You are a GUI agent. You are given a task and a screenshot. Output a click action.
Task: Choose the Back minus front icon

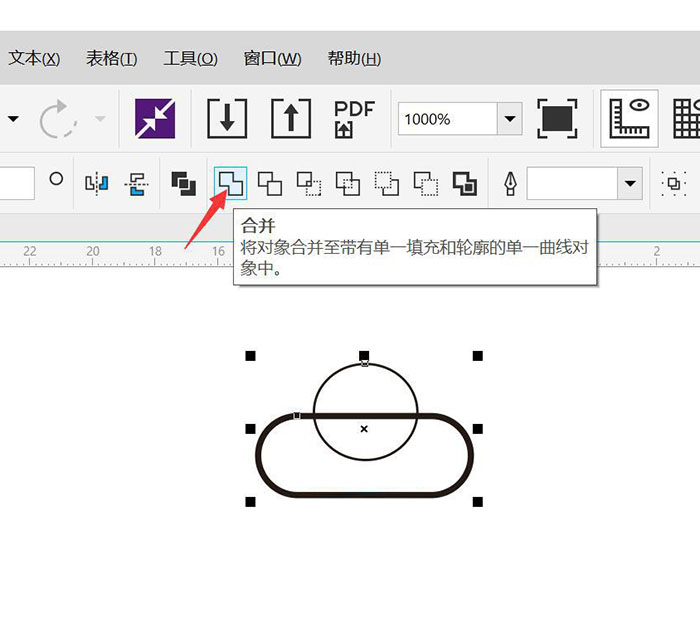(426, 183)
